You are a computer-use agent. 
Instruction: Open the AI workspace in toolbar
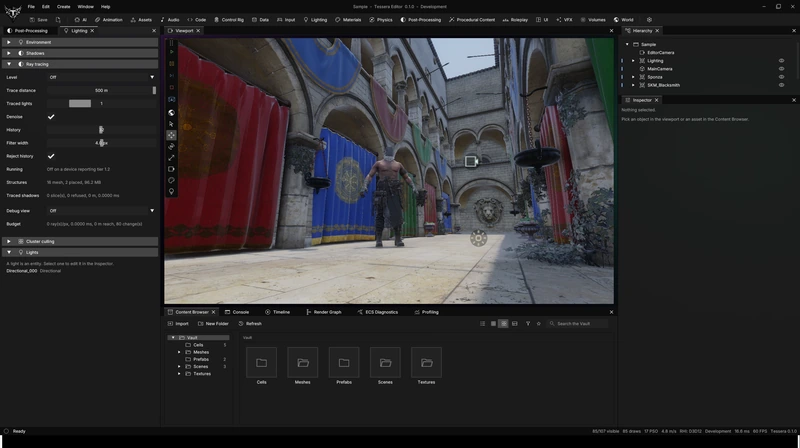point(81,20)
